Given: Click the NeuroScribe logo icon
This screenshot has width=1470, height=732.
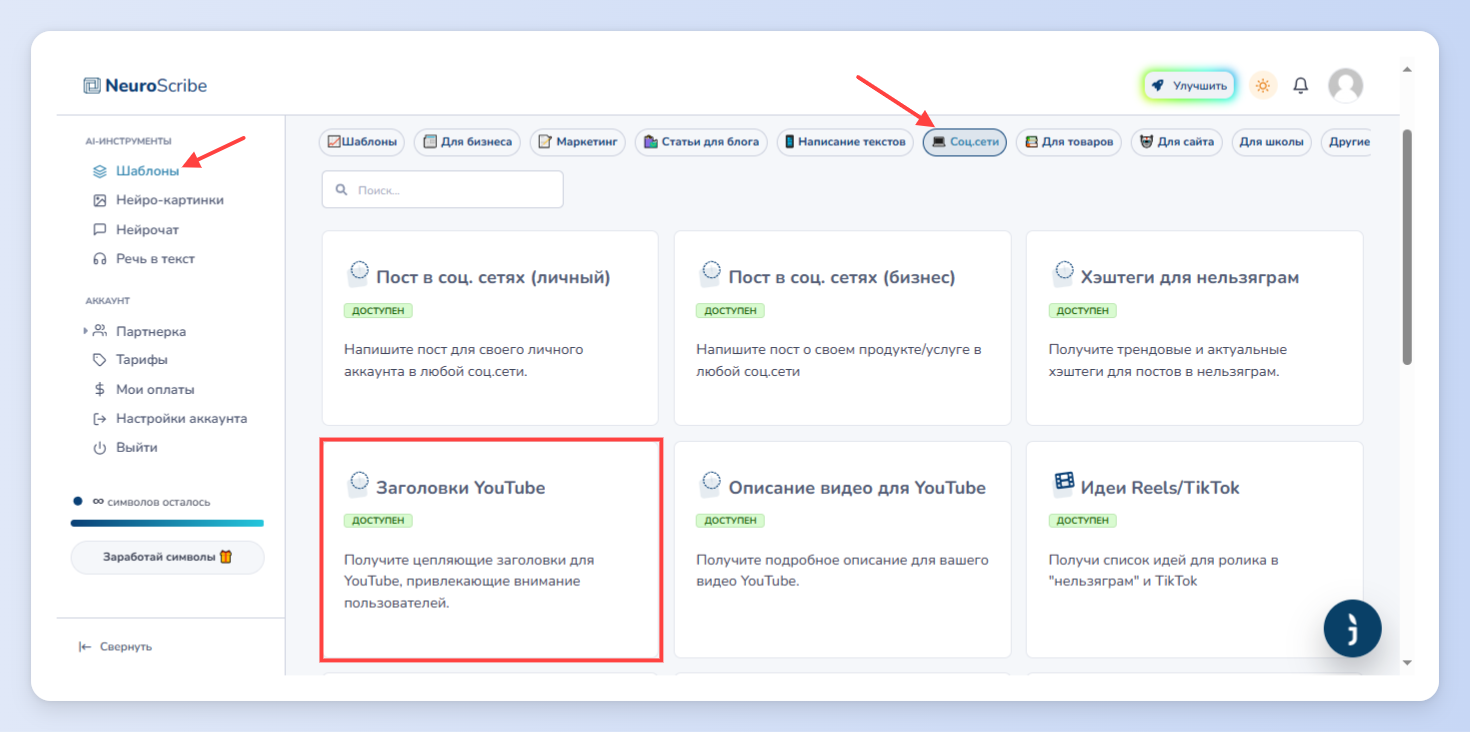Looking at the screenshot, I should [x=92, y=86].
